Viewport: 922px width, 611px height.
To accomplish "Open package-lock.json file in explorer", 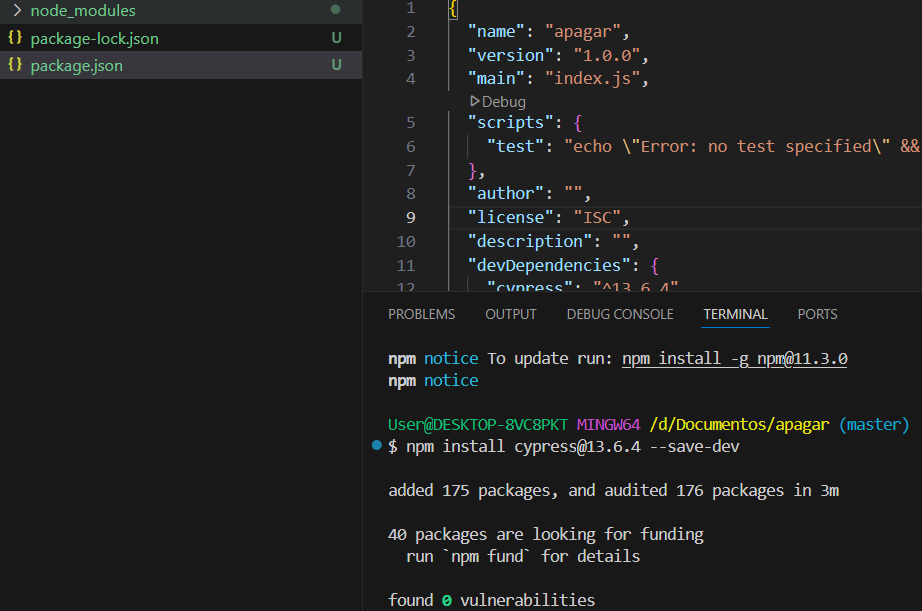I will pos(95,39).
